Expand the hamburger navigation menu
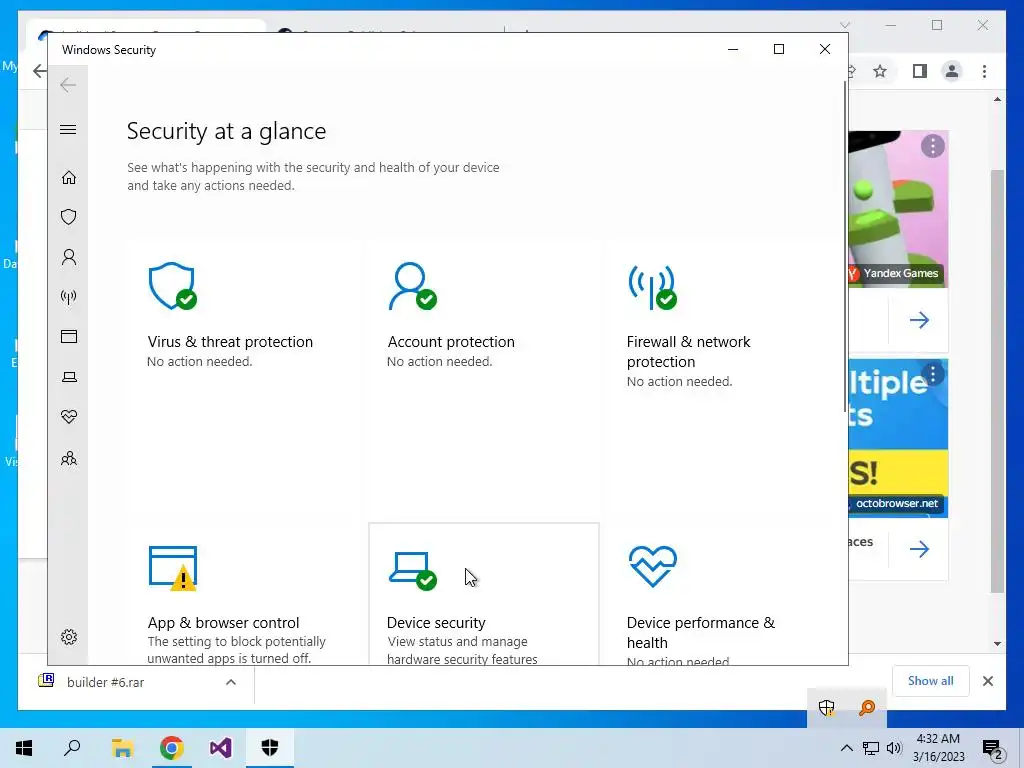 pos(68,129)
